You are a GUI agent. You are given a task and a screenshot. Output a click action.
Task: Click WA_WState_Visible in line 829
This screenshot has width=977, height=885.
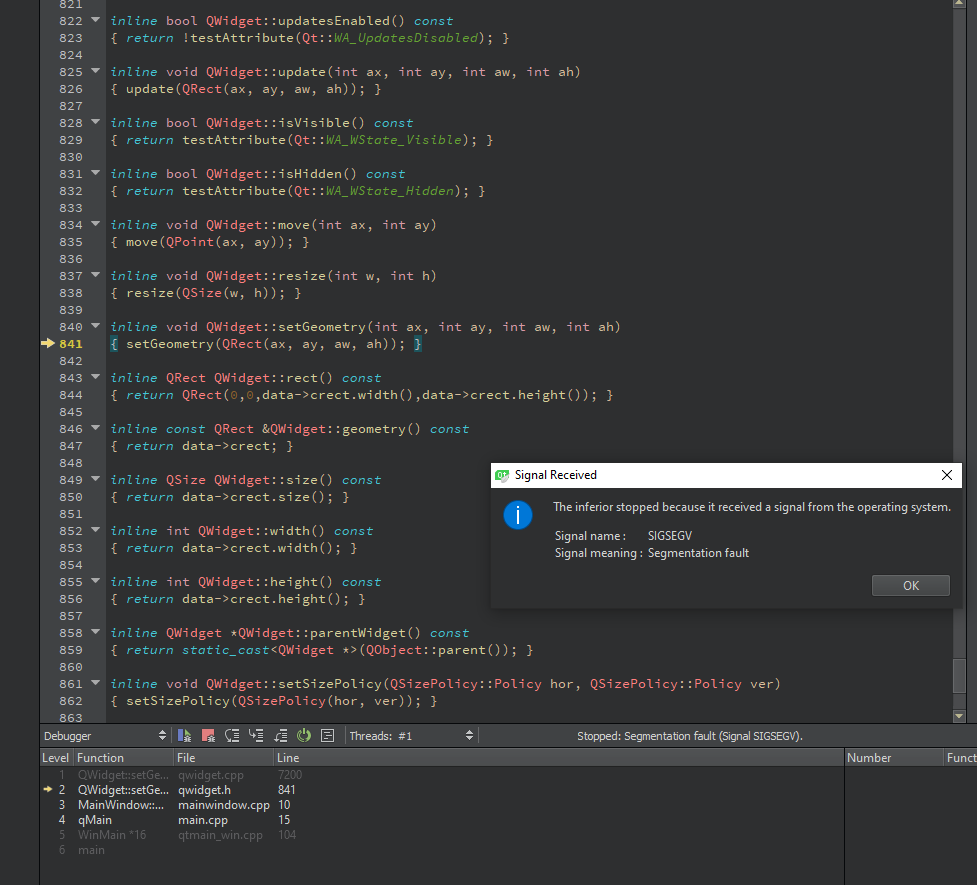point(394,140)
